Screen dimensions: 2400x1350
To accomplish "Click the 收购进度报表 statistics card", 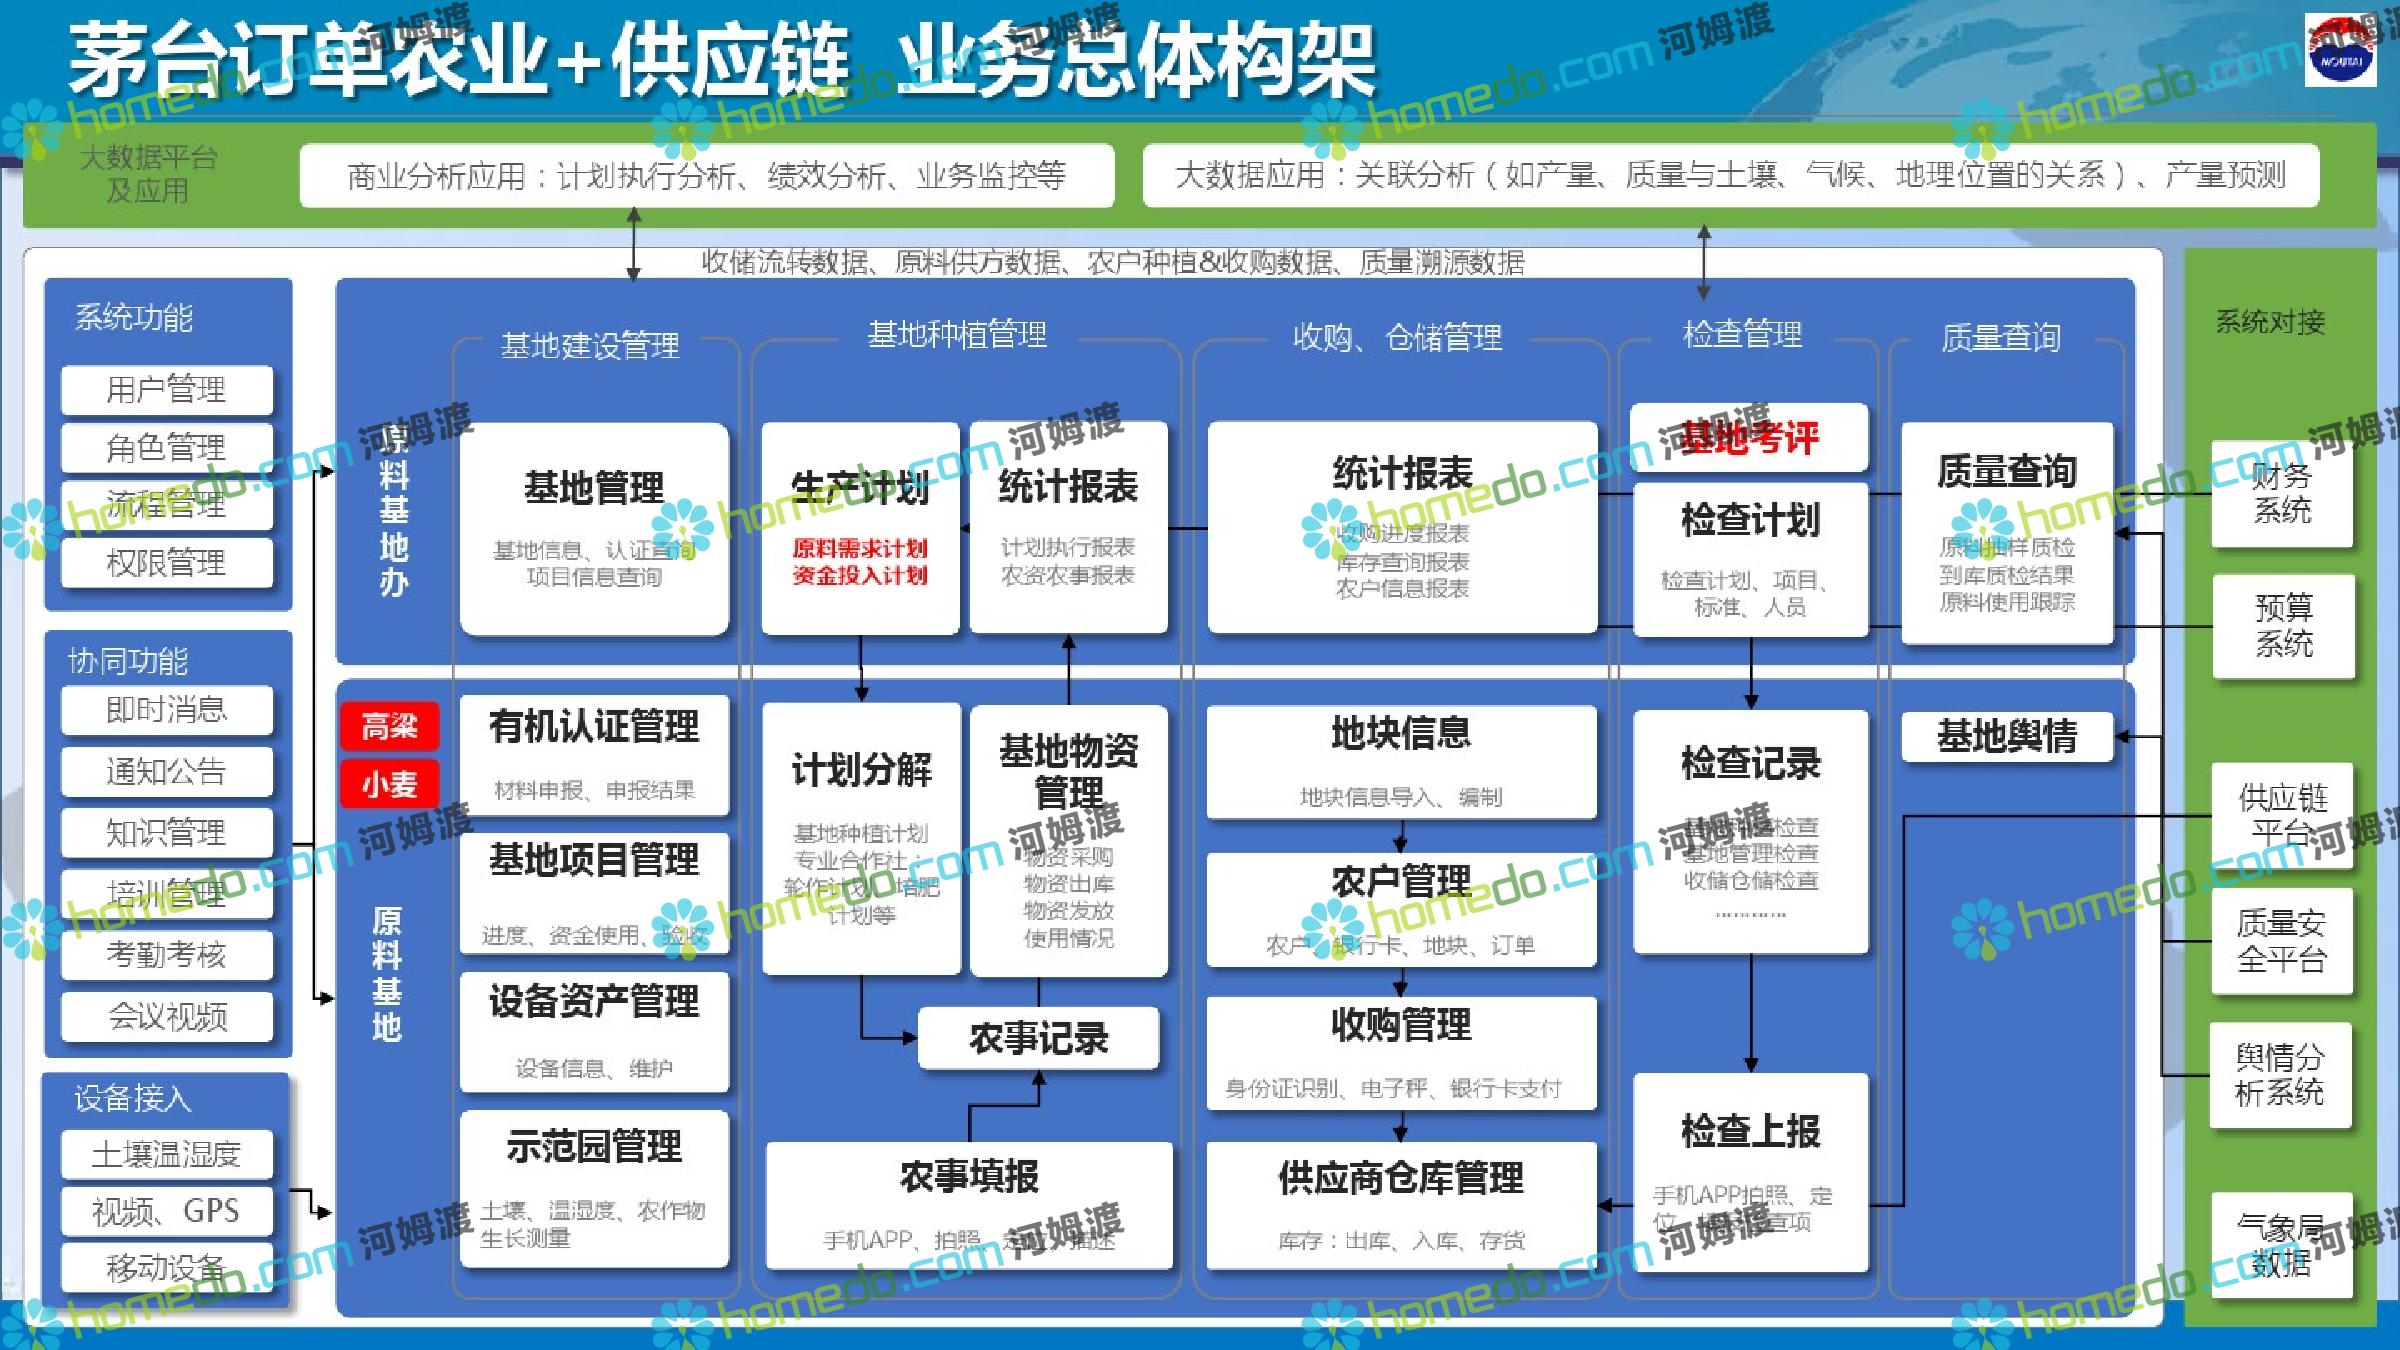I will pos(1402,528).
